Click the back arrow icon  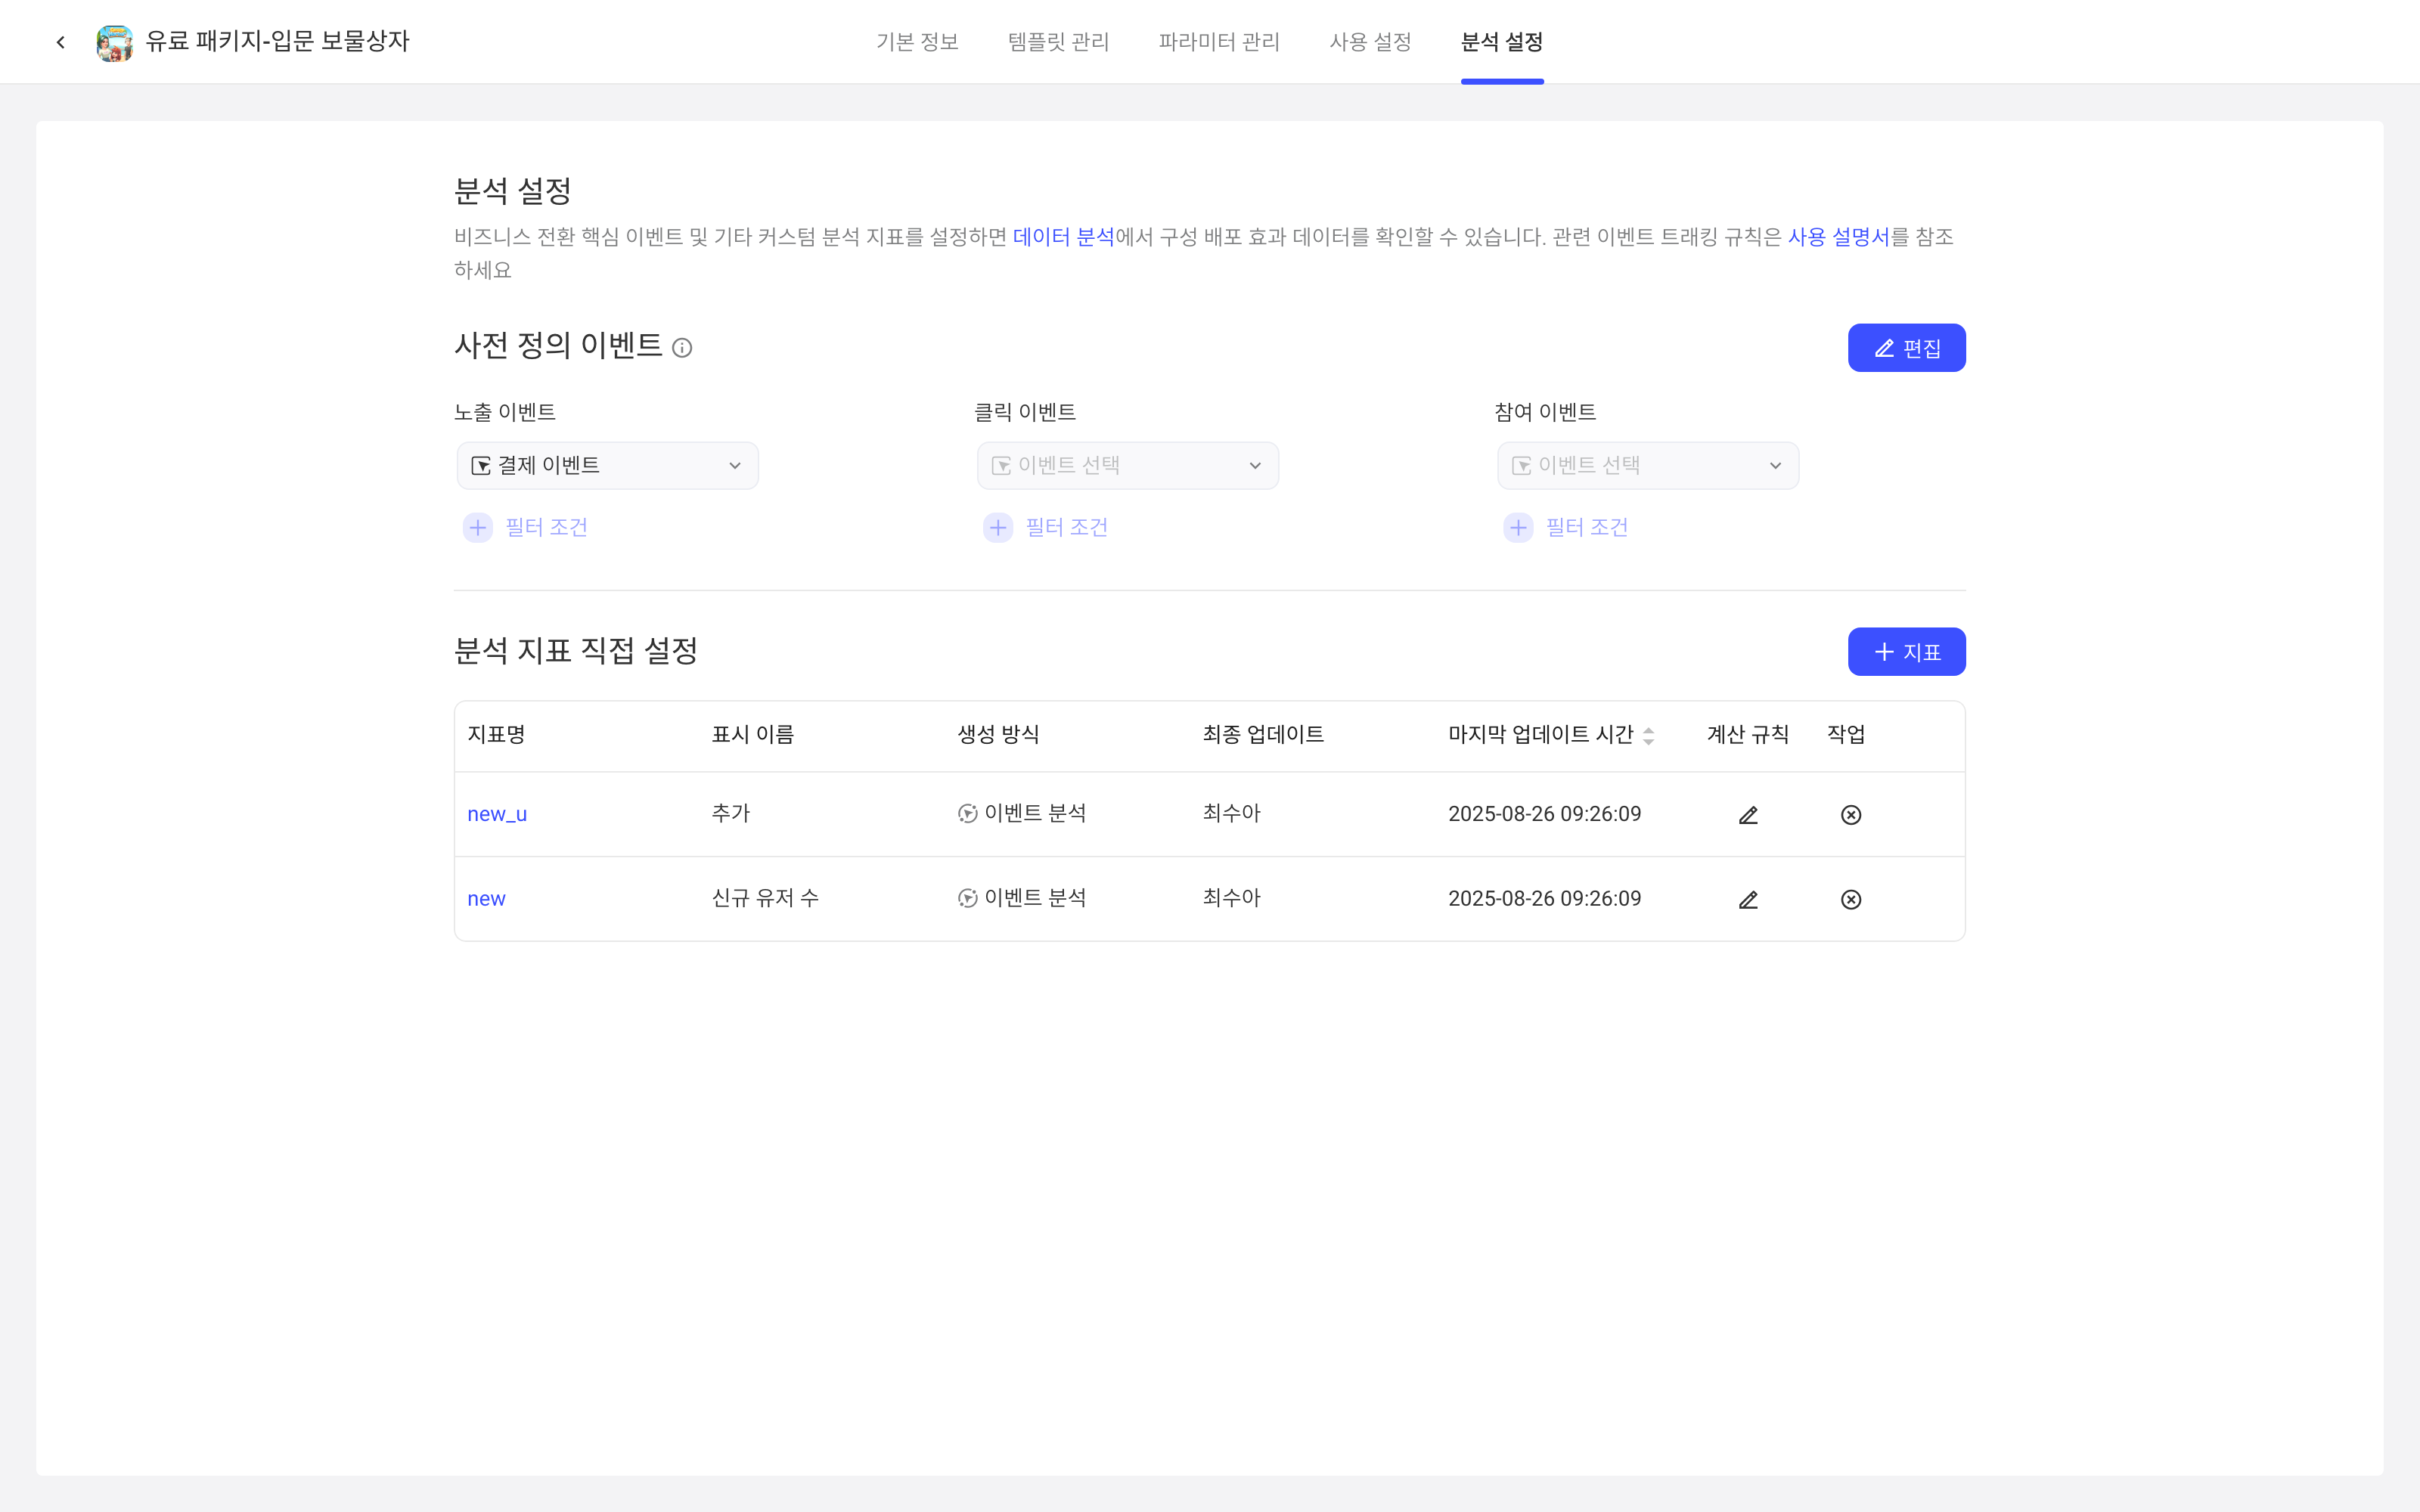point(61,42)
